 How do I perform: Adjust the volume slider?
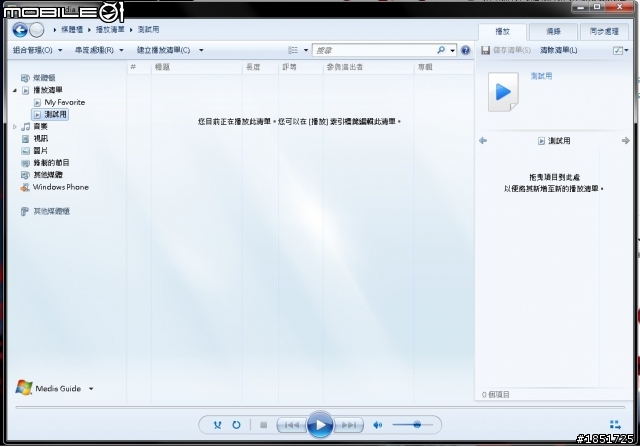coord(412,425)
